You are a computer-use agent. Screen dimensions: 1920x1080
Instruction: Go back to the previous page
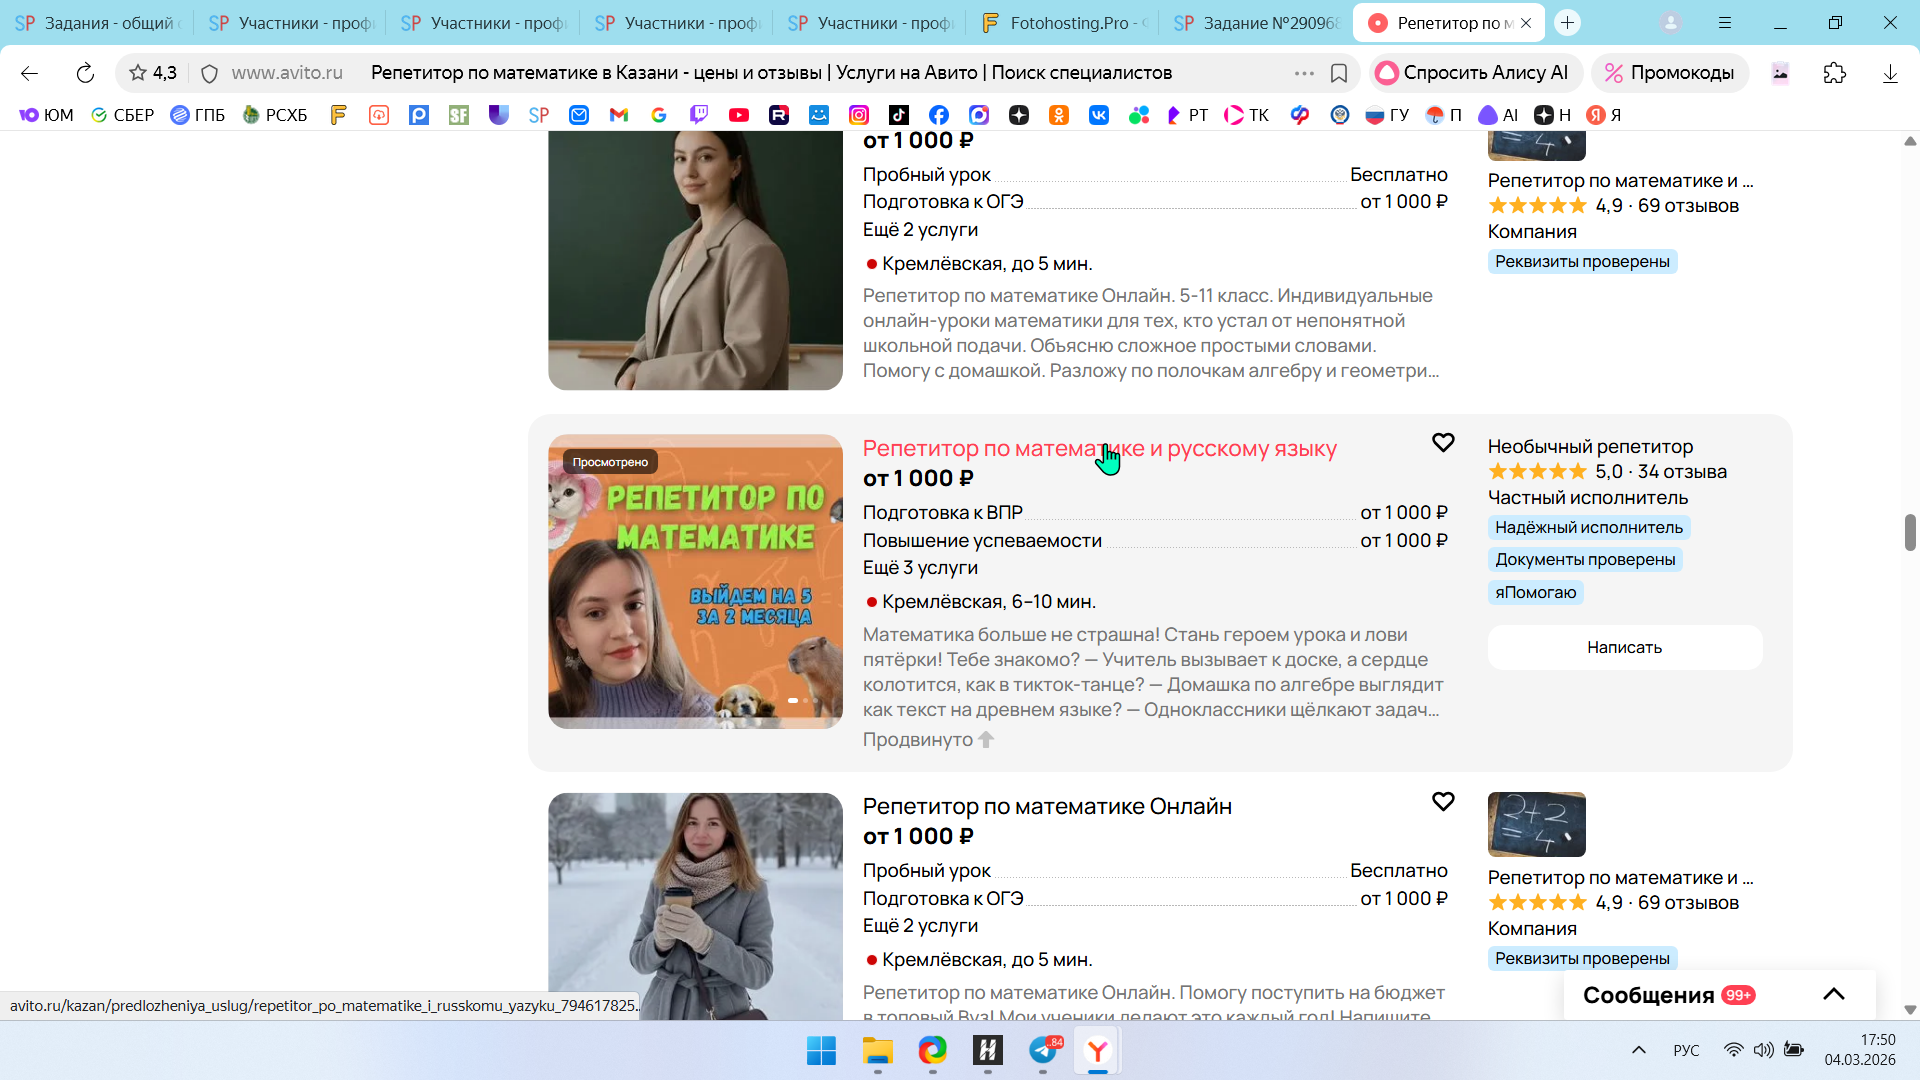tap(29, 73)
